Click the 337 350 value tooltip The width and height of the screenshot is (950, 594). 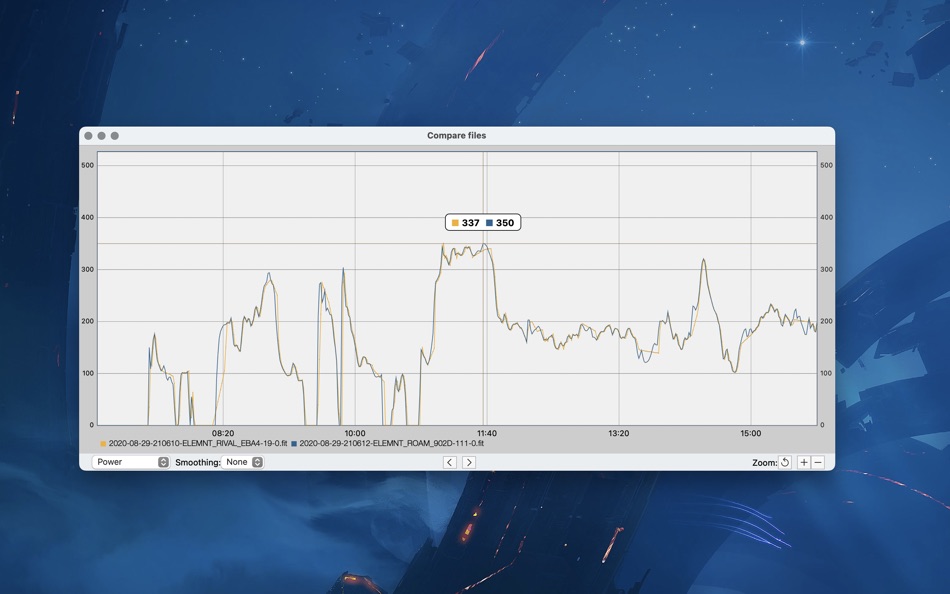click(x=483, y=222)
